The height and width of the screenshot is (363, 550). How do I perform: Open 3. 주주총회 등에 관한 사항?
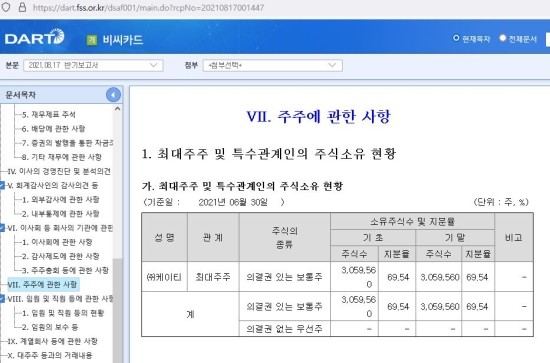point(65,270)
